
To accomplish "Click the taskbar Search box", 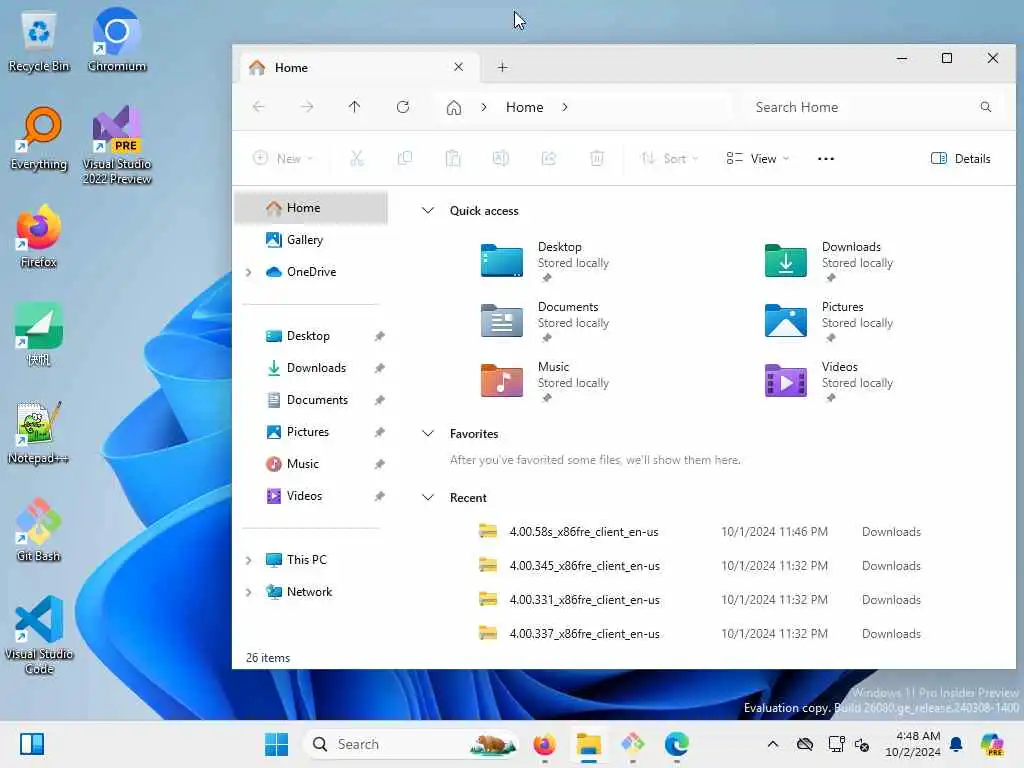I will (x=412, y=744).
